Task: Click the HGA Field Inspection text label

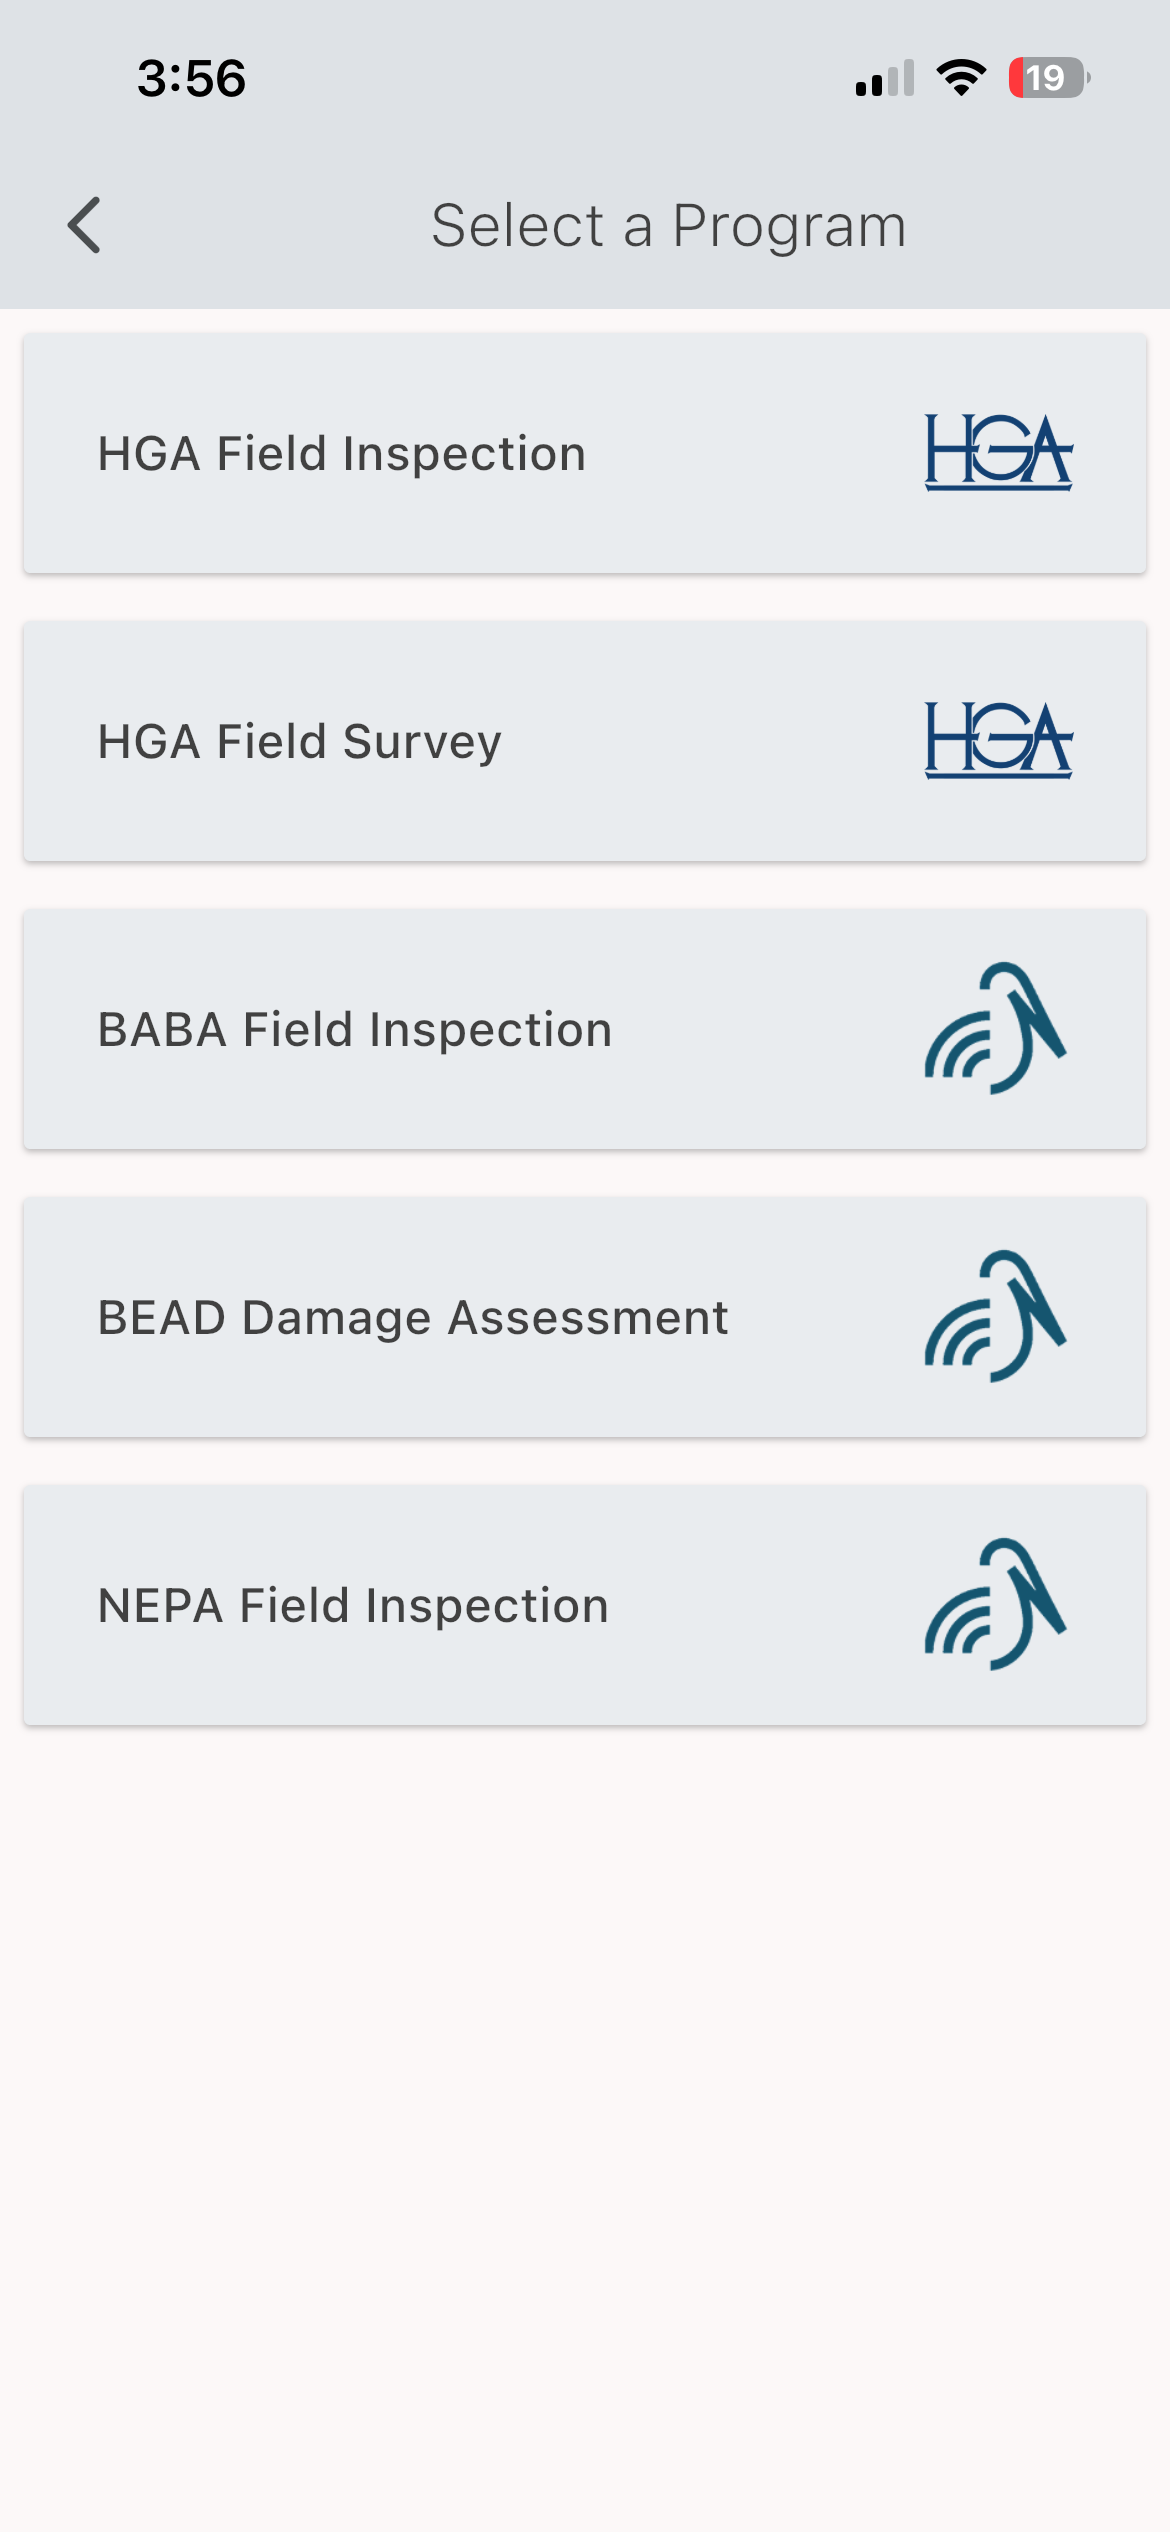Action: [340, 452]
